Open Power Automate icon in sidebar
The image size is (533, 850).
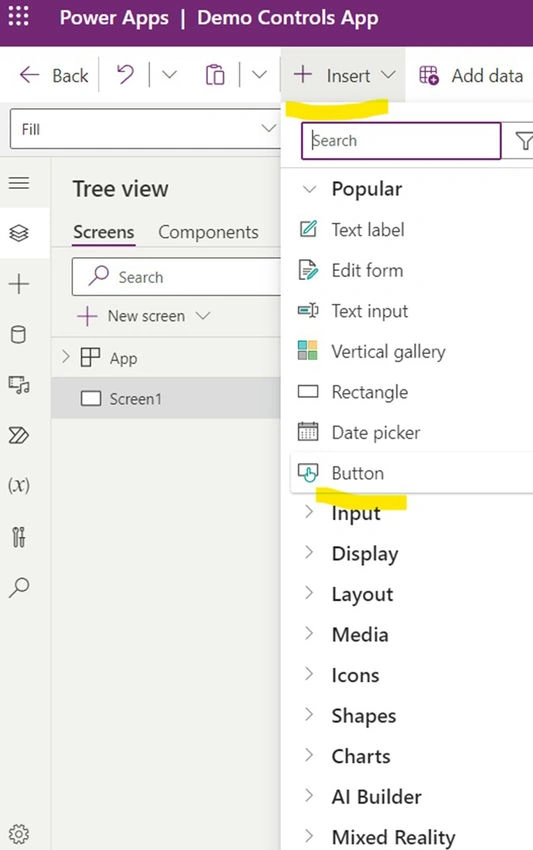pos(18,435)
